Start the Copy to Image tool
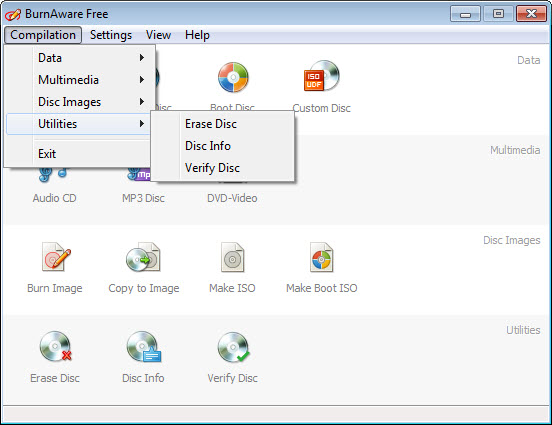Viewport: 552px width, 425px height. click(144, 257)
